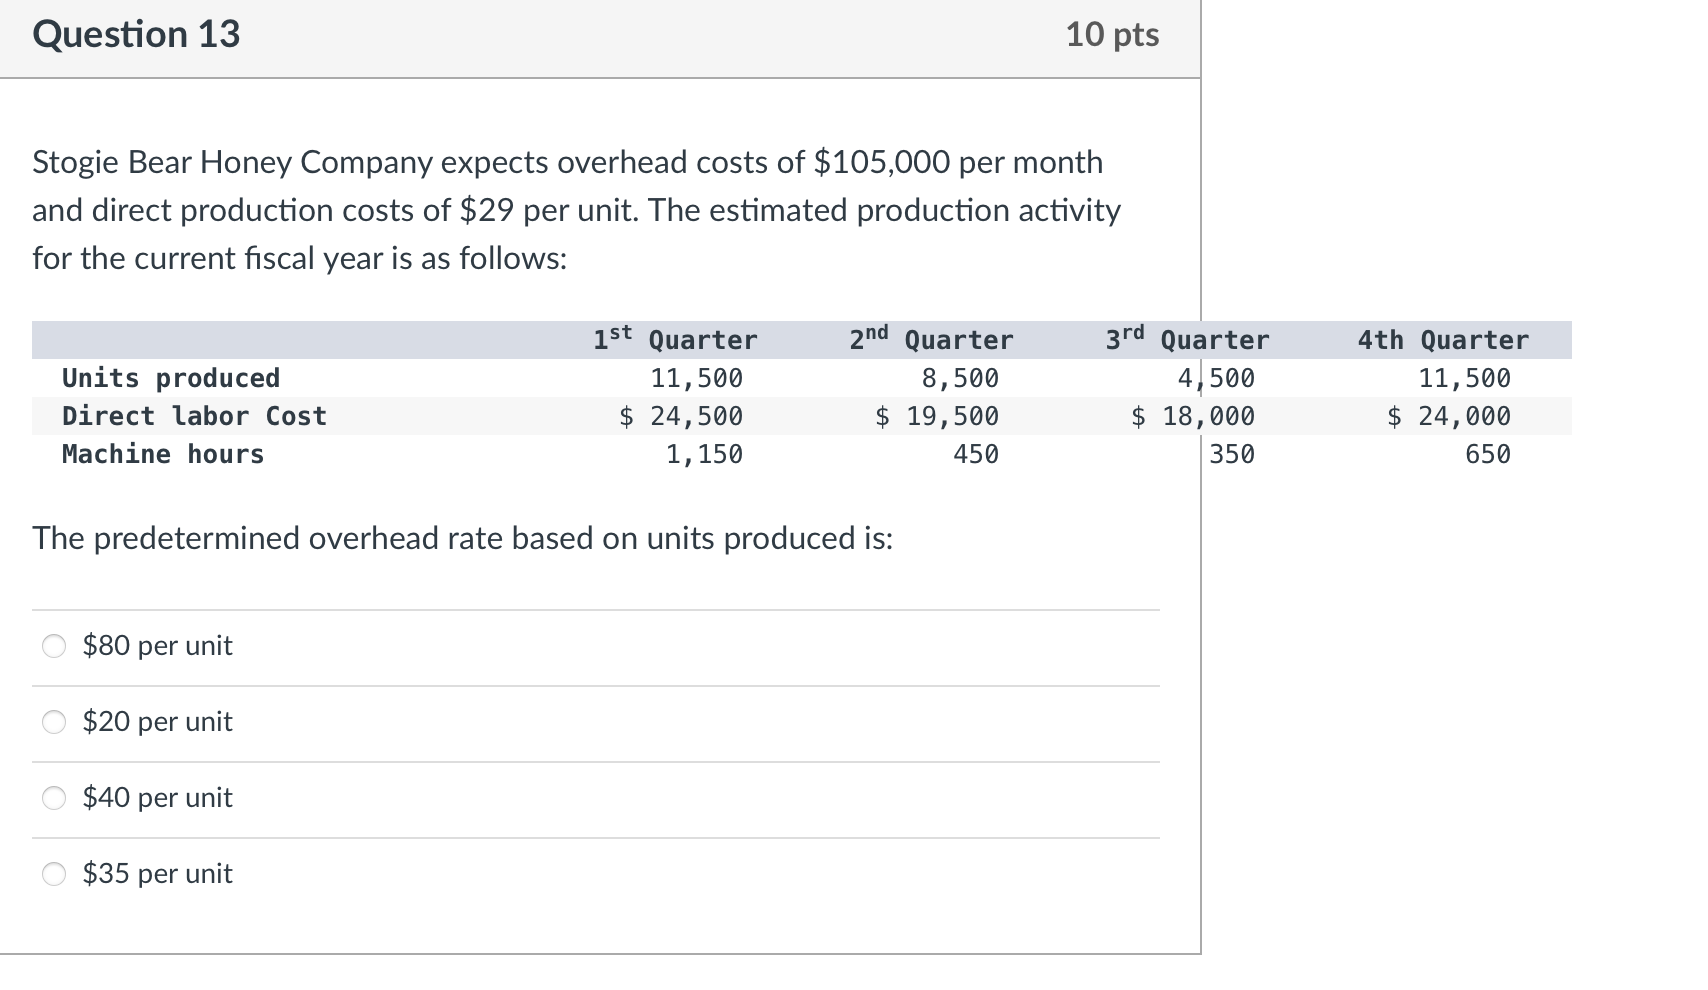This screenshot has height=990, width=1708.
Task: Click the 2nd Quarter column header
Action: tap(930, 339)
